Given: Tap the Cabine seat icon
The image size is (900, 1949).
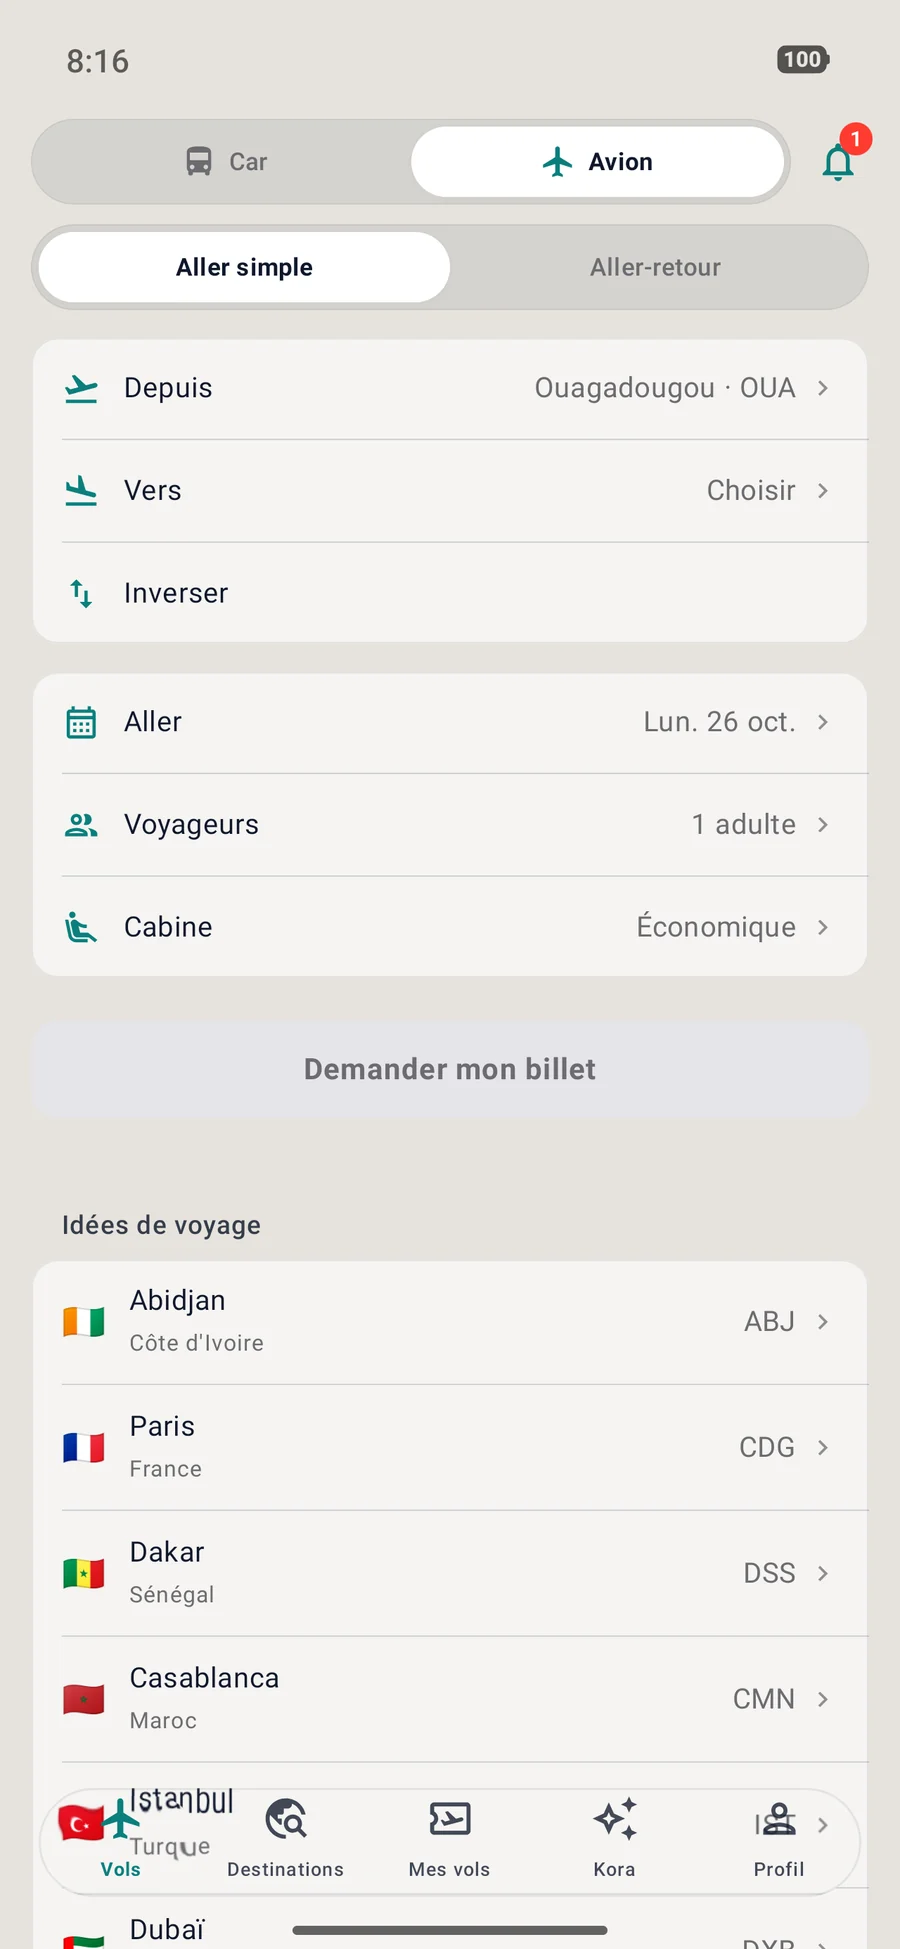Looking at the screenshot, I should 81,927.
